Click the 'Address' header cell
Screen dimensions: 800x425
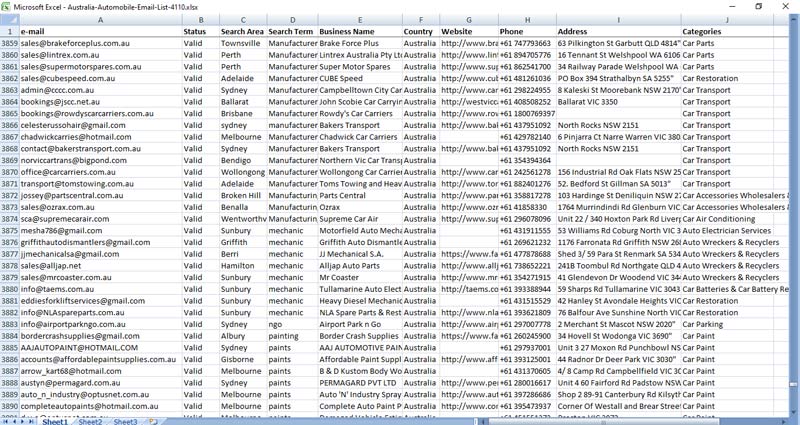618,32
